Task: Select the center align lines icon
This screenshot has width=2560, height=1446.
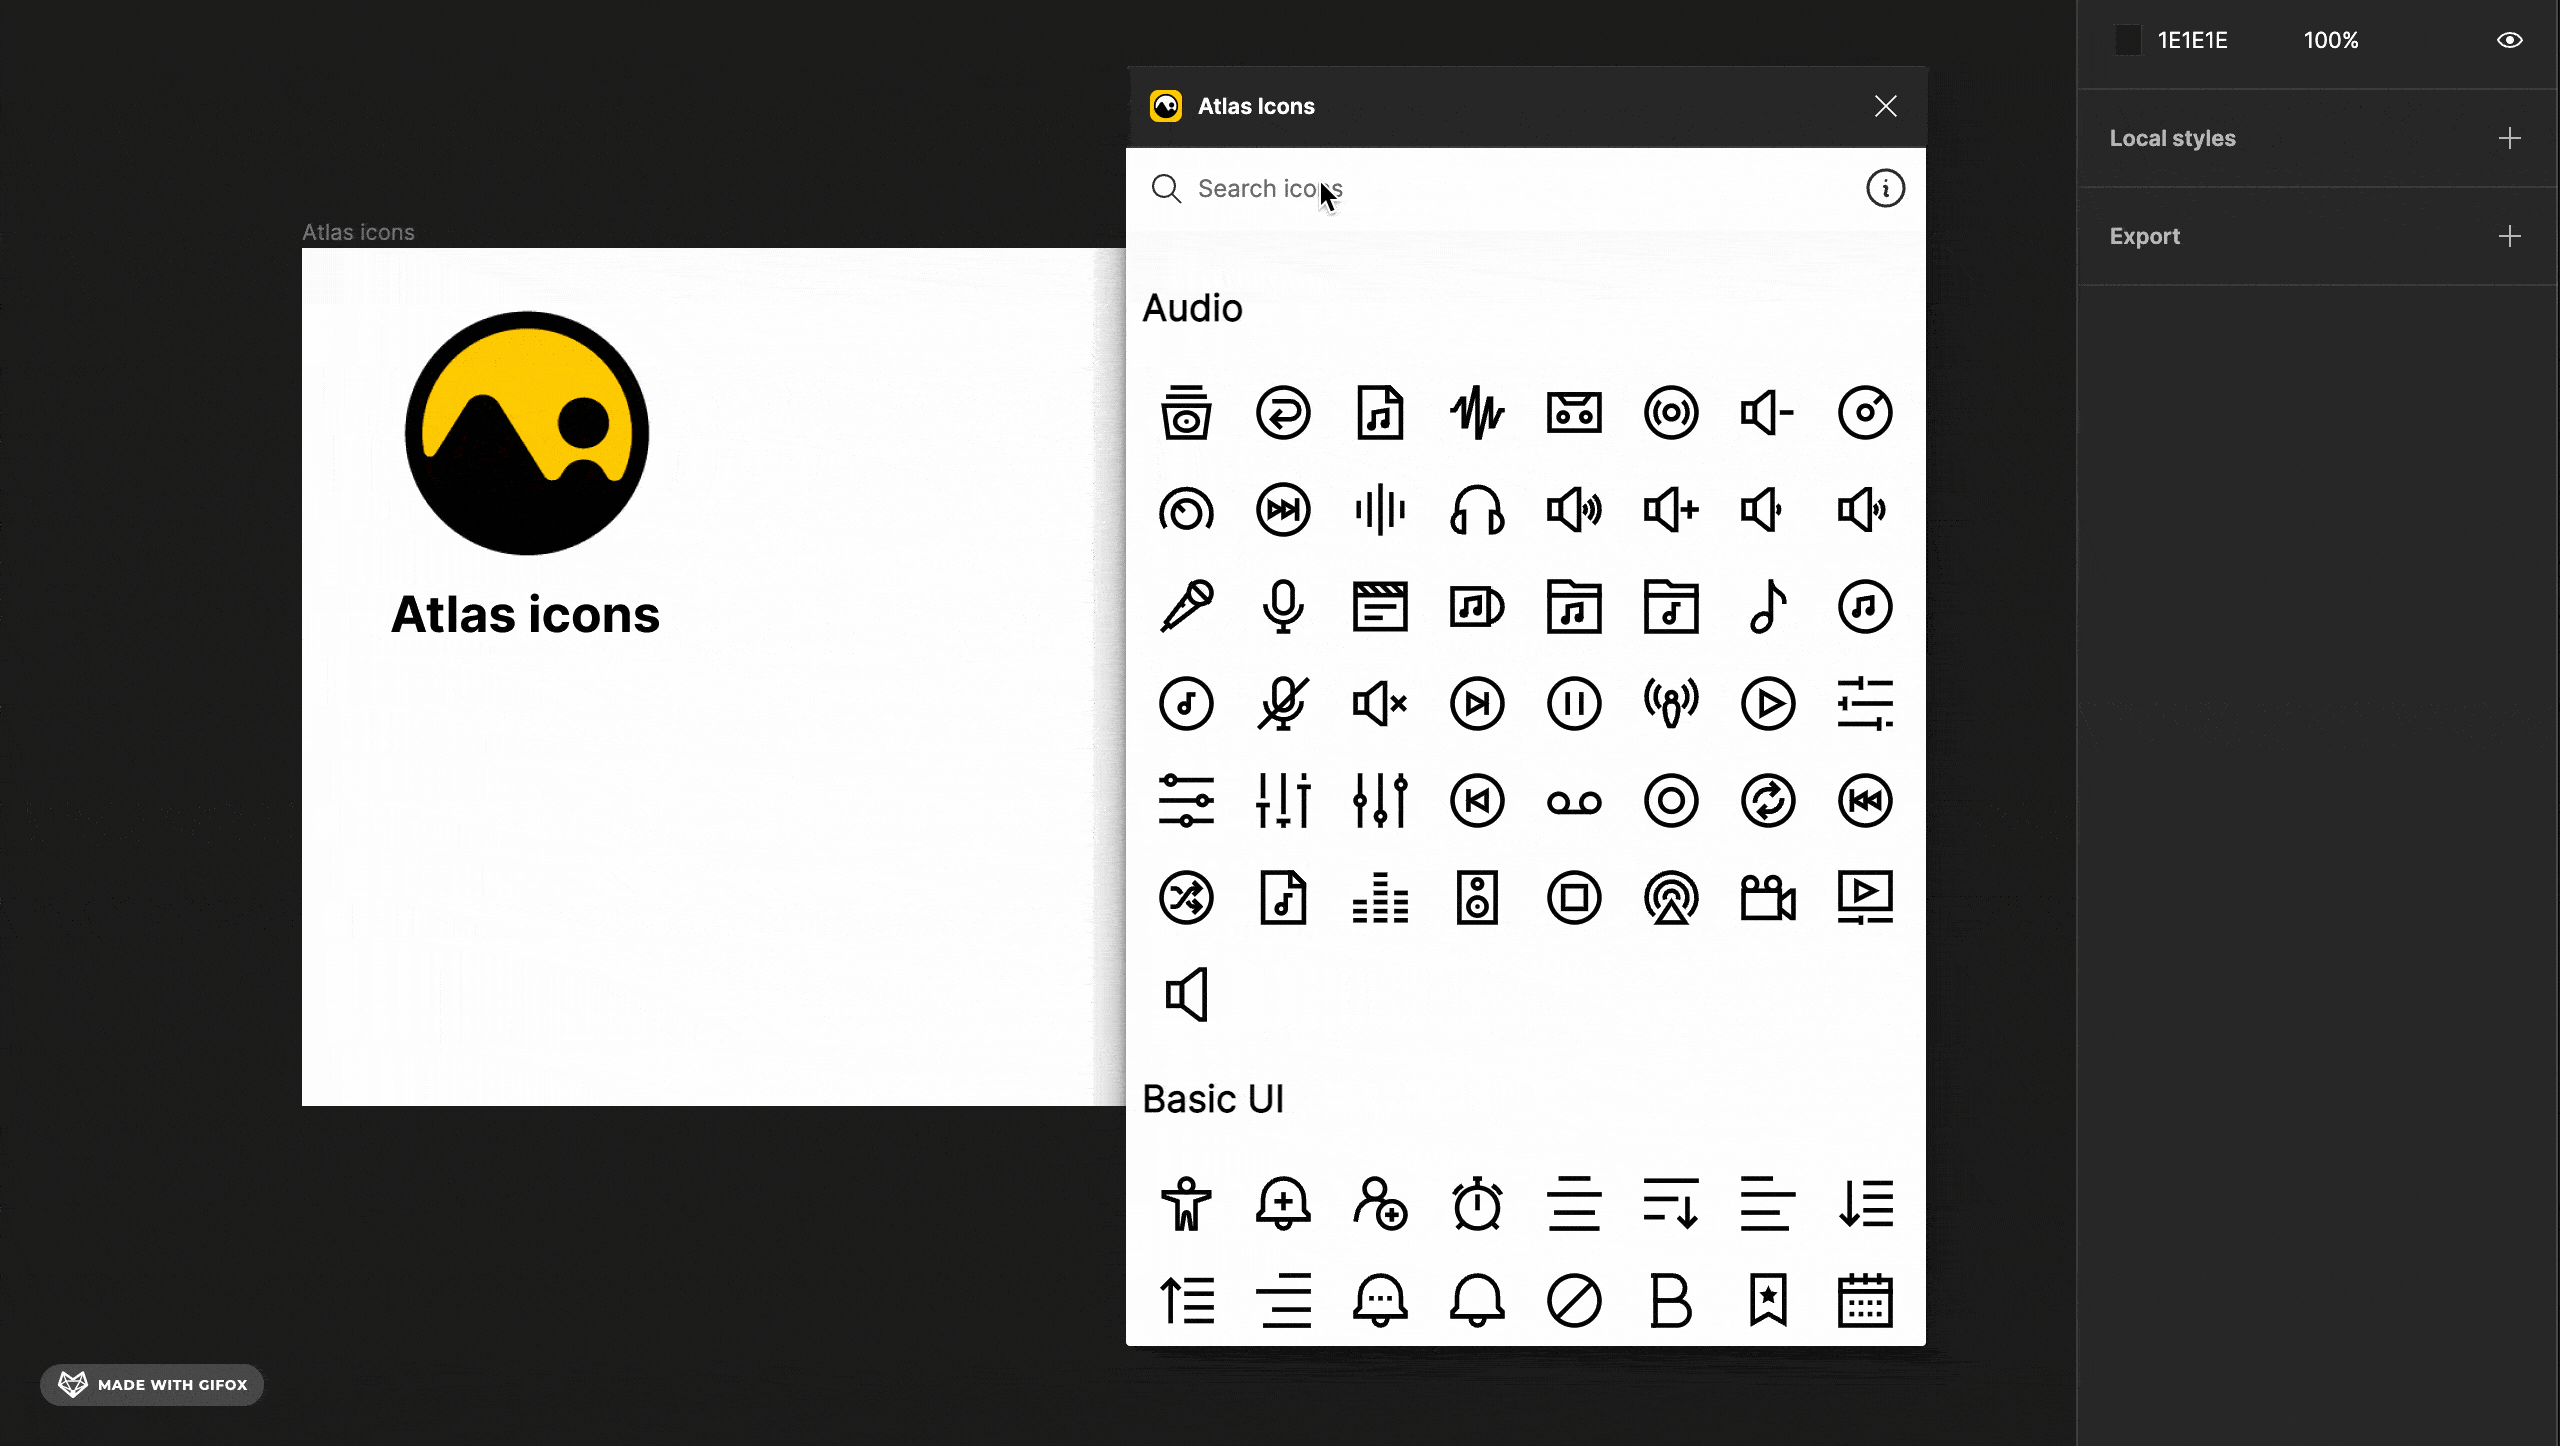Action: (x=1574, y=1204)
